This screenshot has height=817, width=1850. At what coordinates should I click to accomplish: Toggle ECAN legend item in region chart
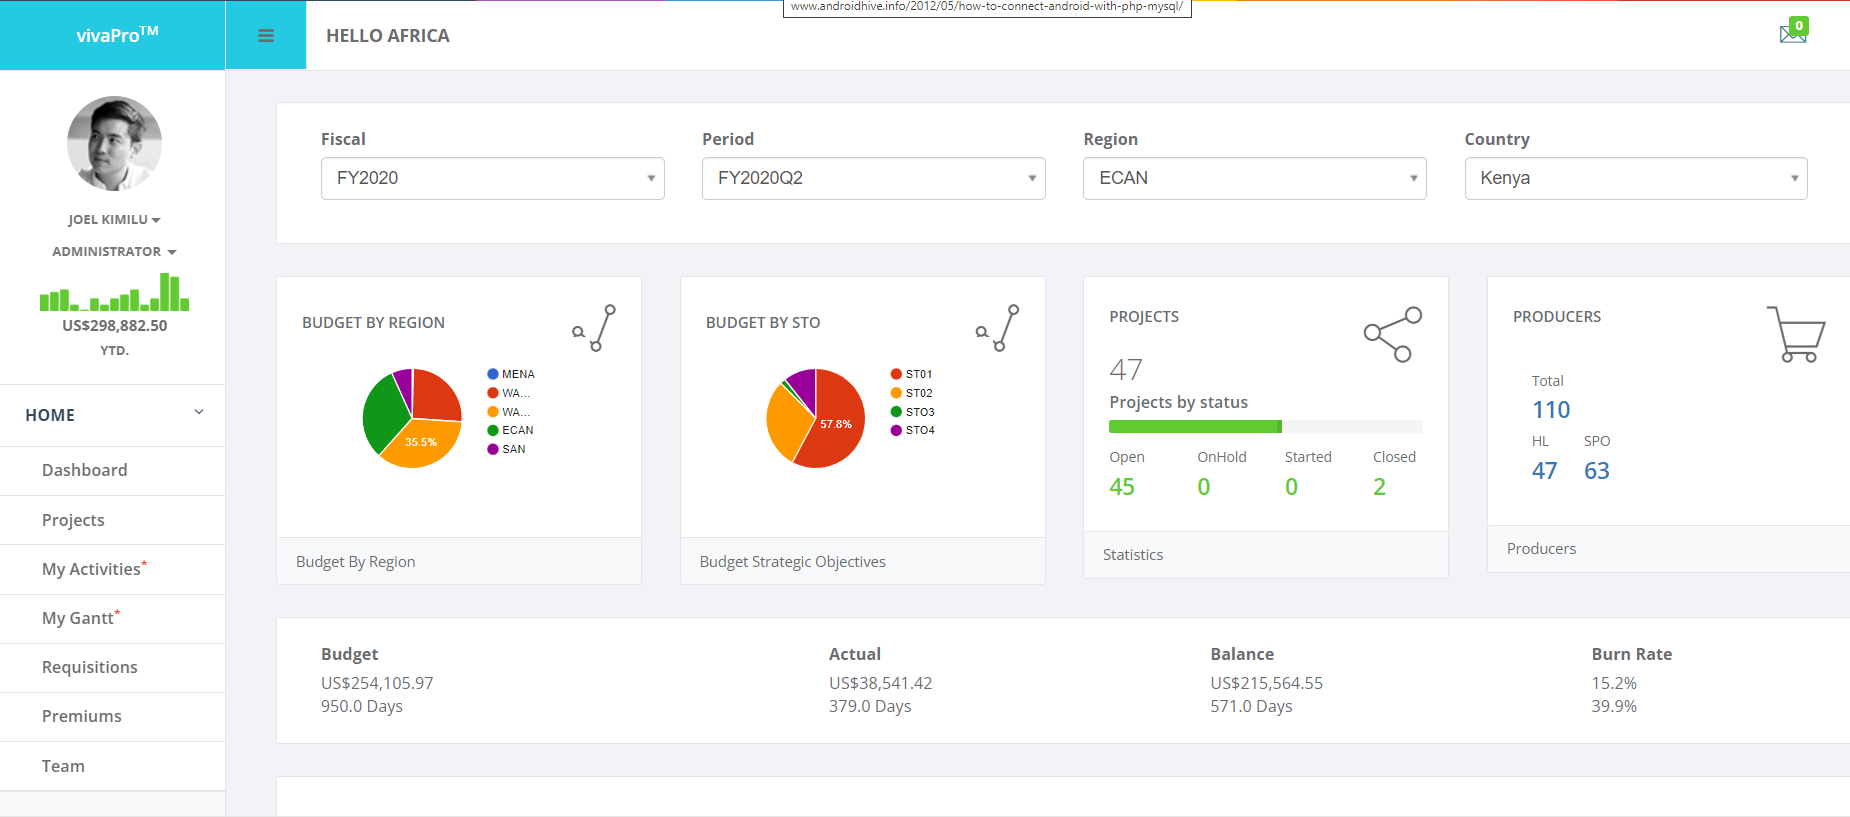click(511, 430)
